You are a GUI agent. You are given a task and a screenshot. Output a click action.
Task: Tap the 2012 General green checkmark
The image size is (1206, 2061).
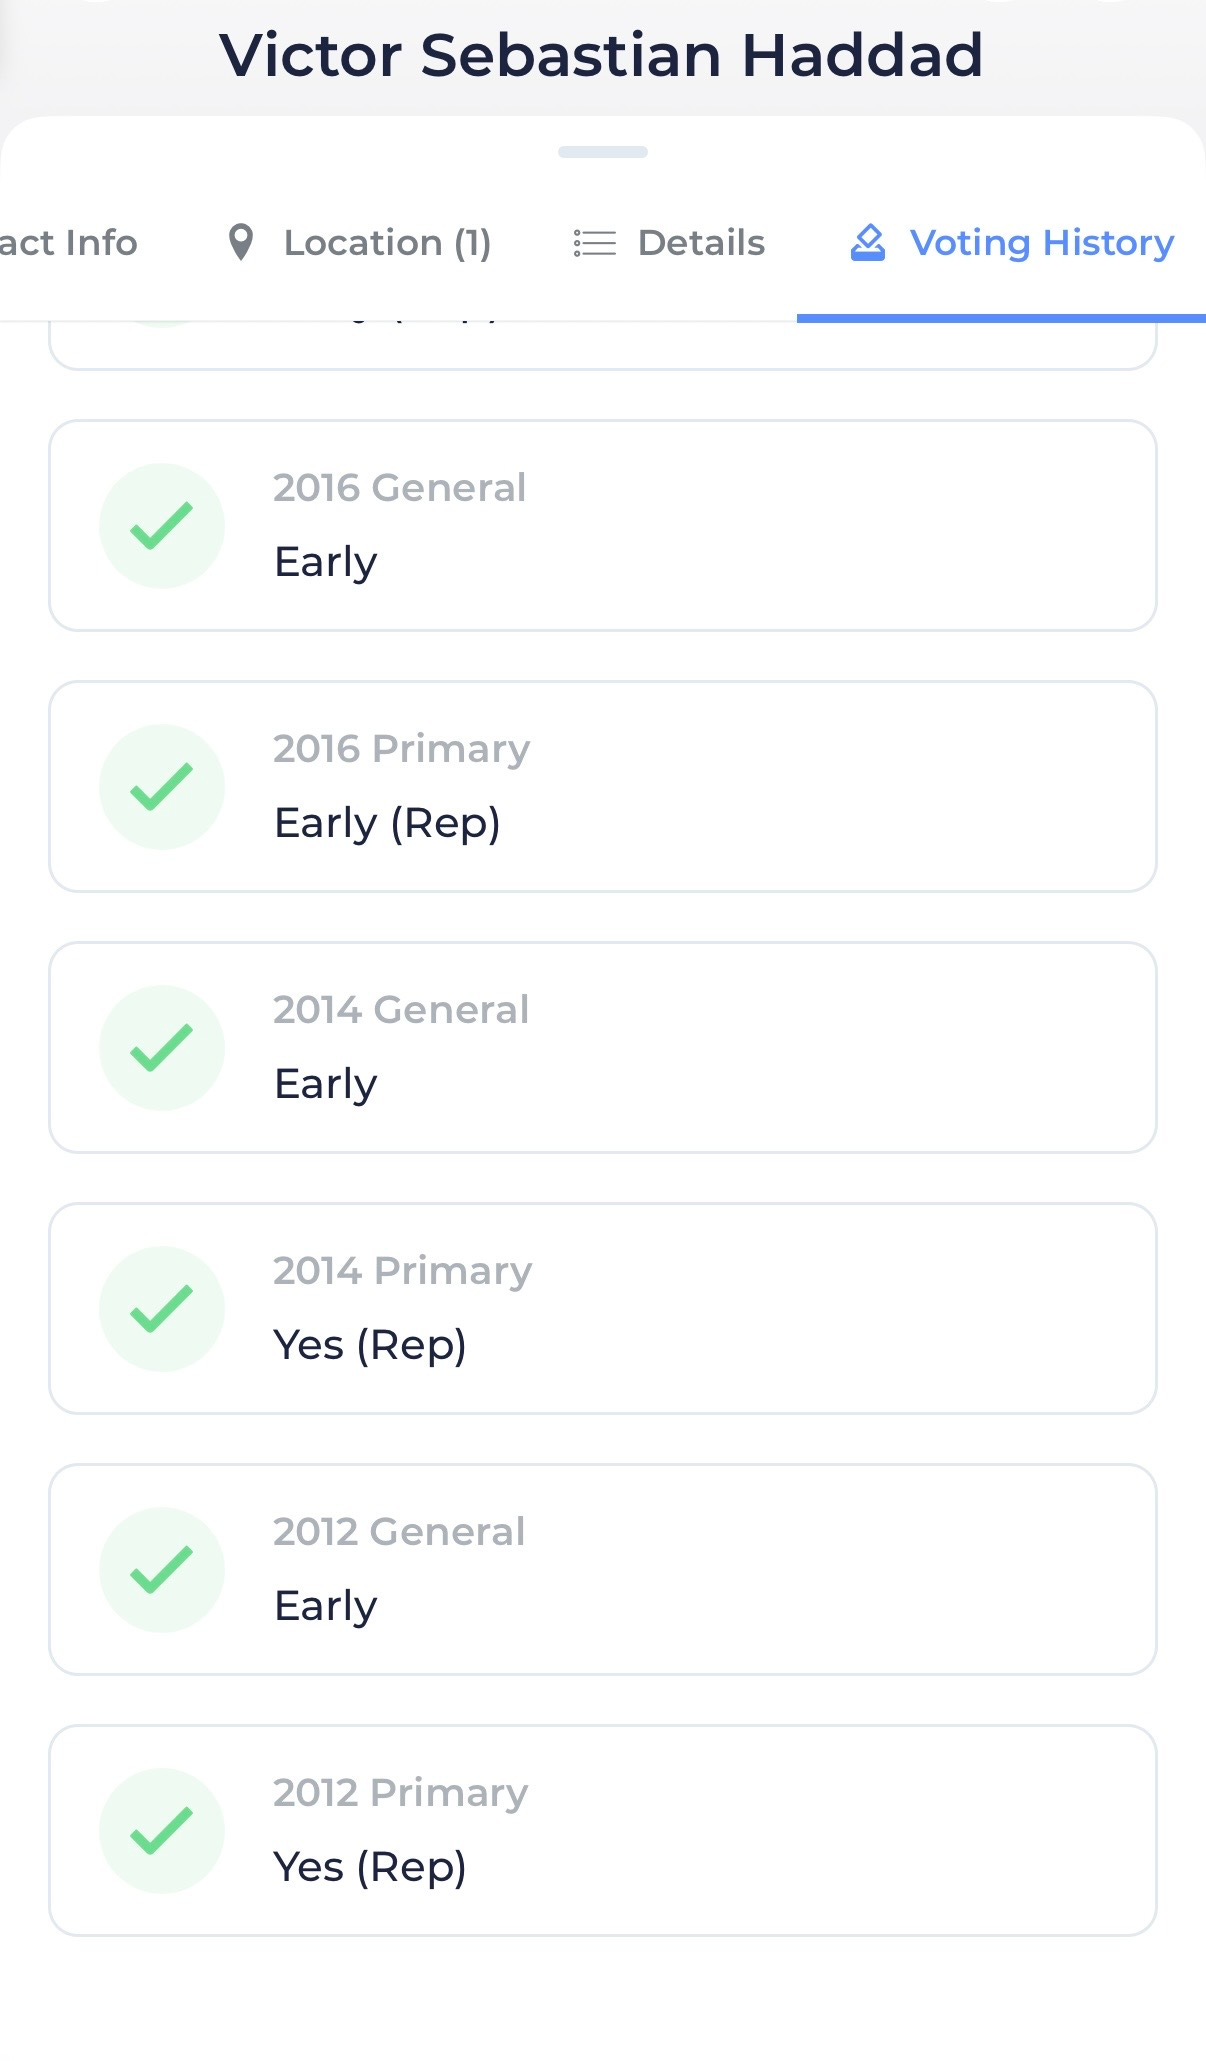point(161,1570)
